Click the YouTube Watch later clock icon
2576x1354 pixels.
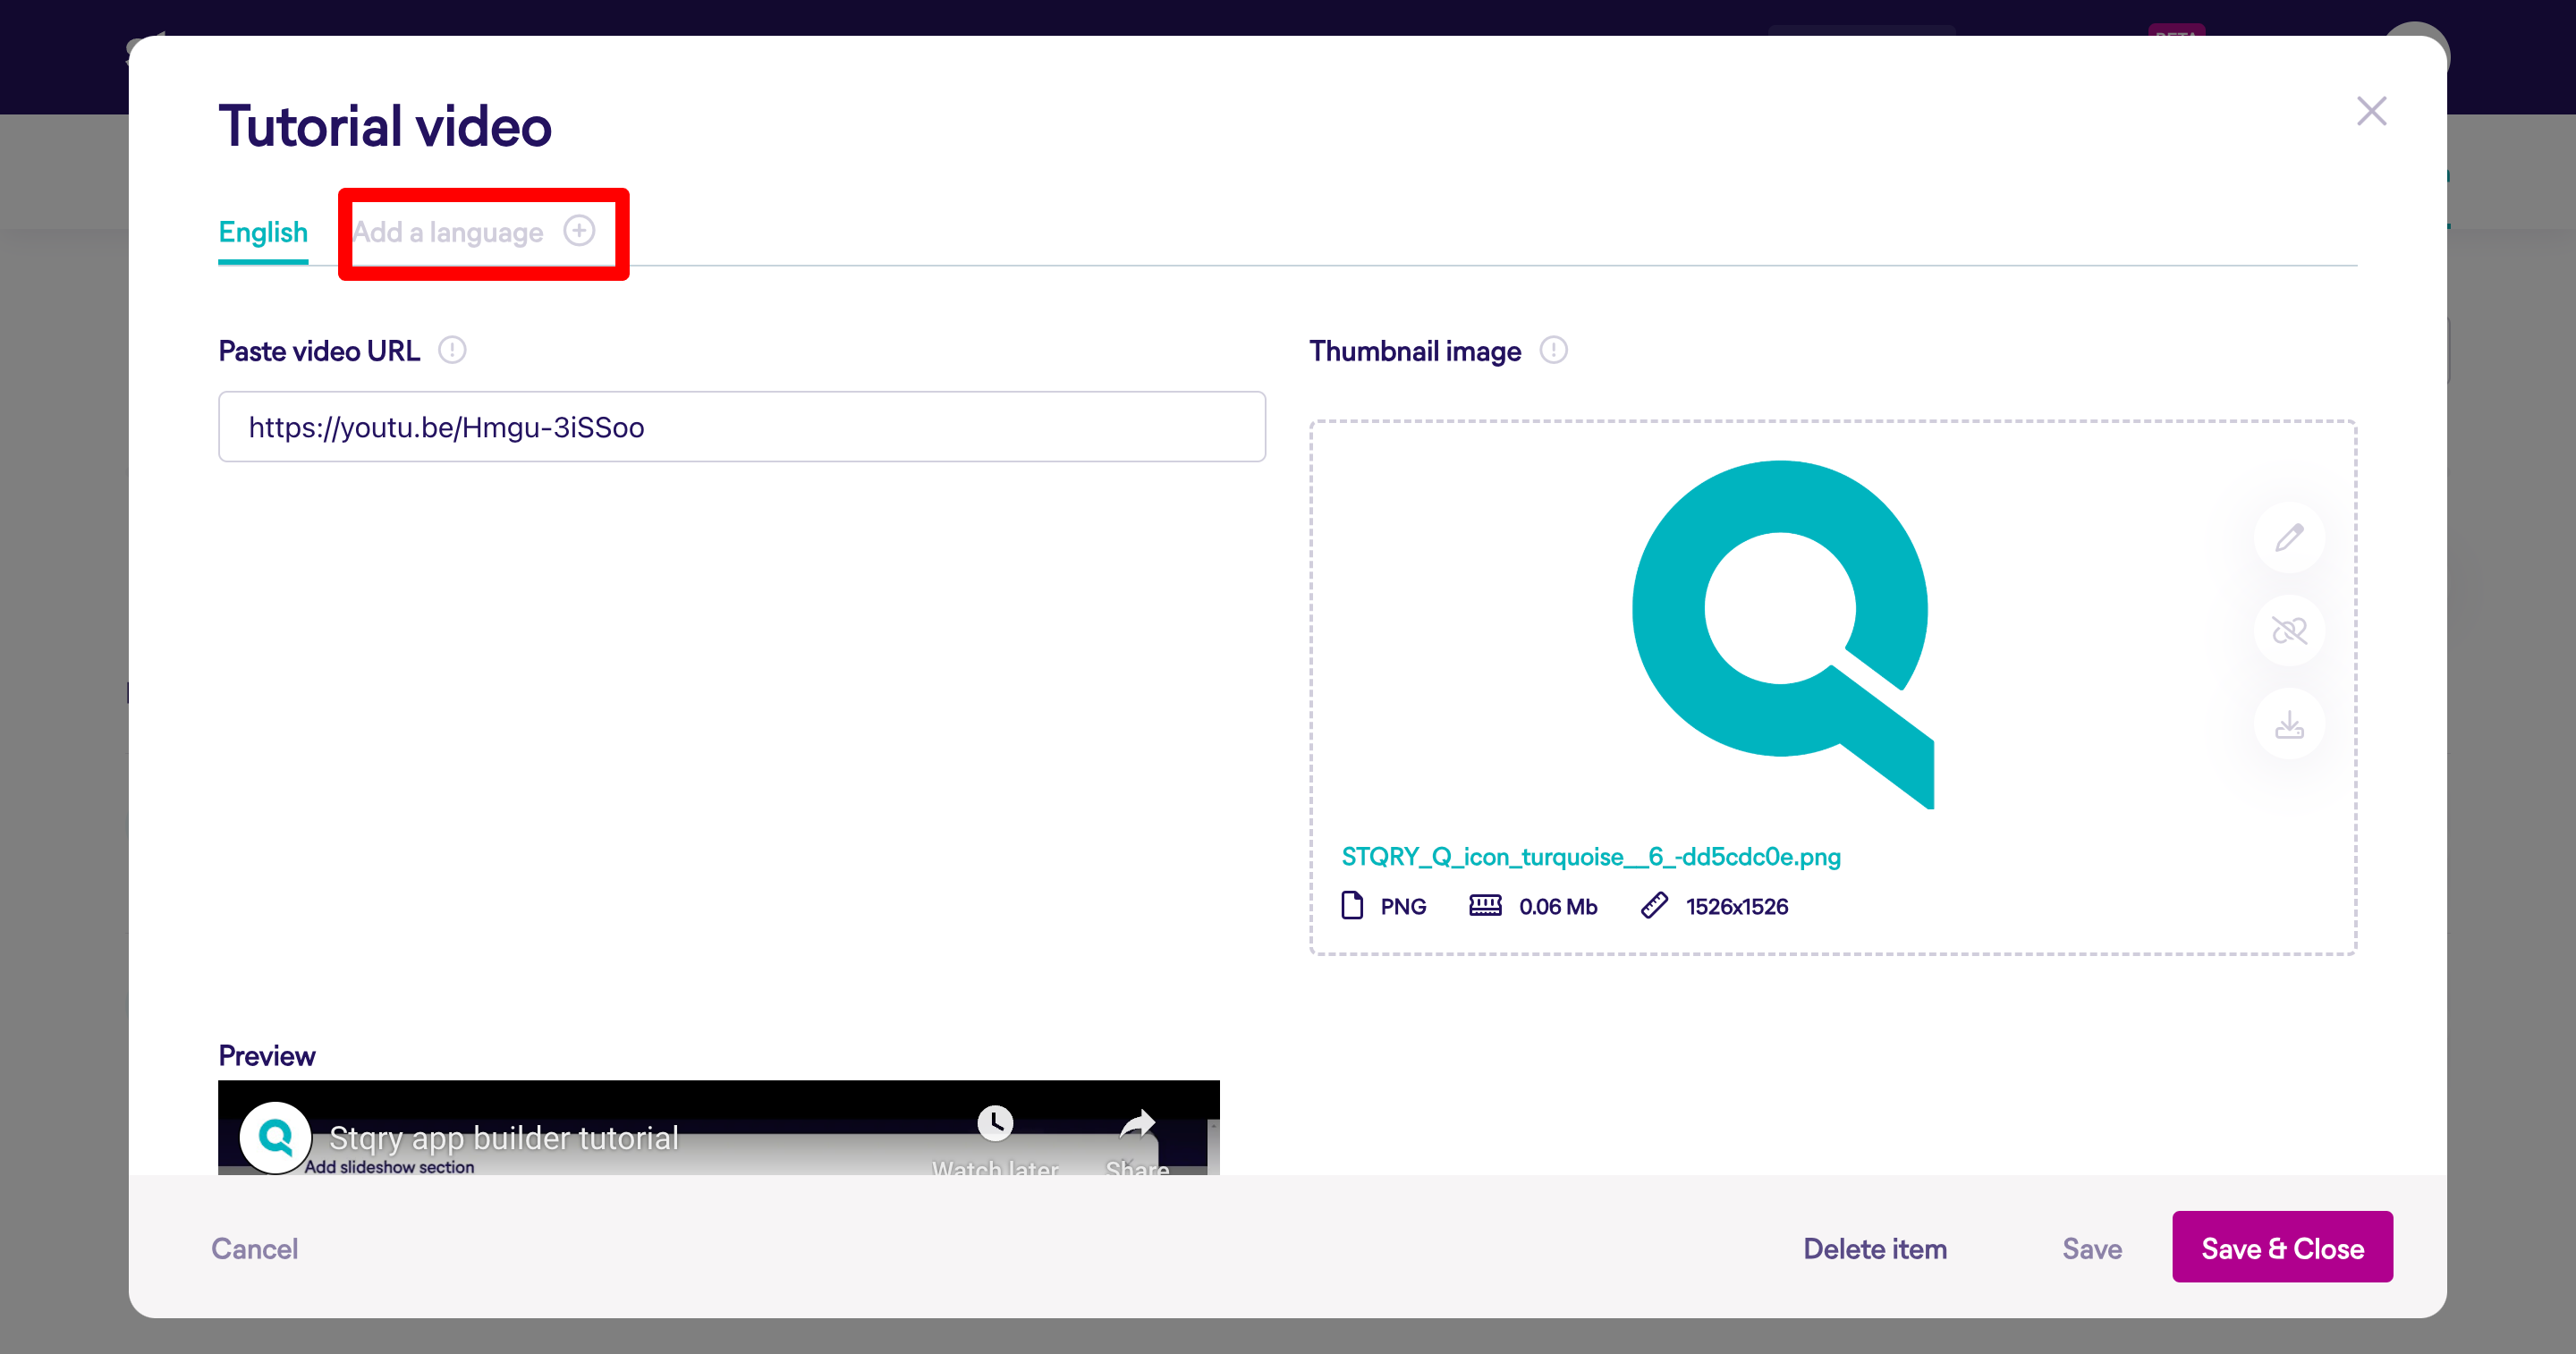click(995, 1123)
